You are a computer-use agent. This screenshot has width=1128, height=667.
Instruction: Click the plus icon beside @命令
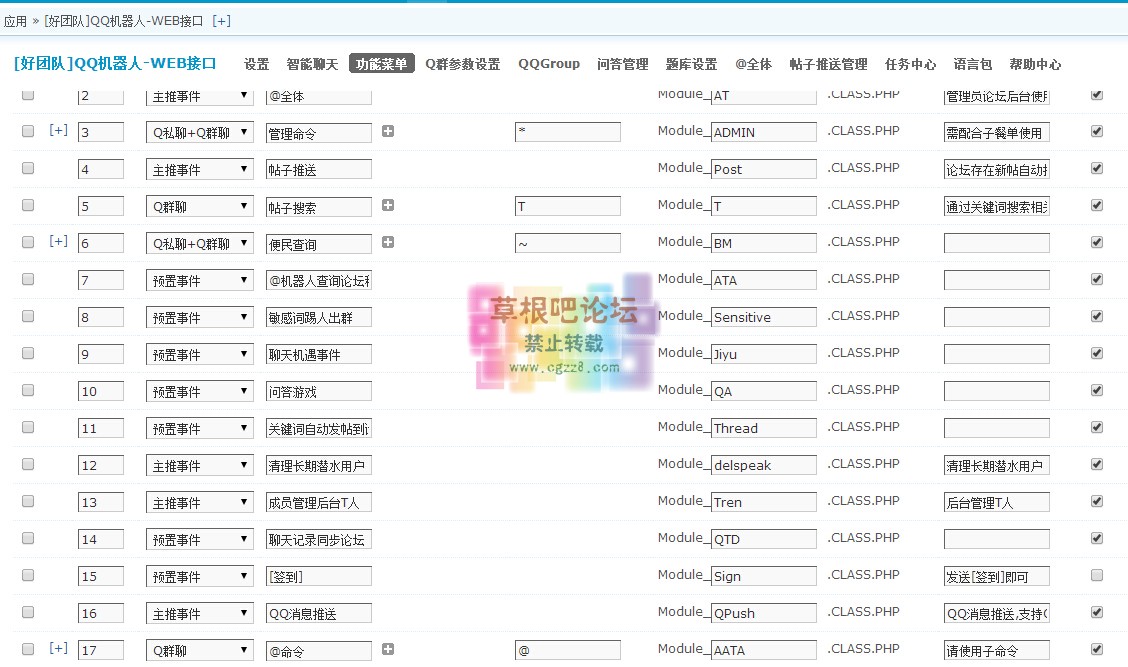pyautogui.click(x=388, y=649)
